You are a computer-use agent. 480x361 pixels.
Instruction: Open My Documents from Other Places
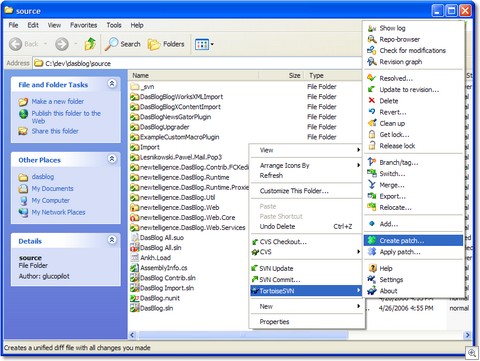tap(52, 188)
